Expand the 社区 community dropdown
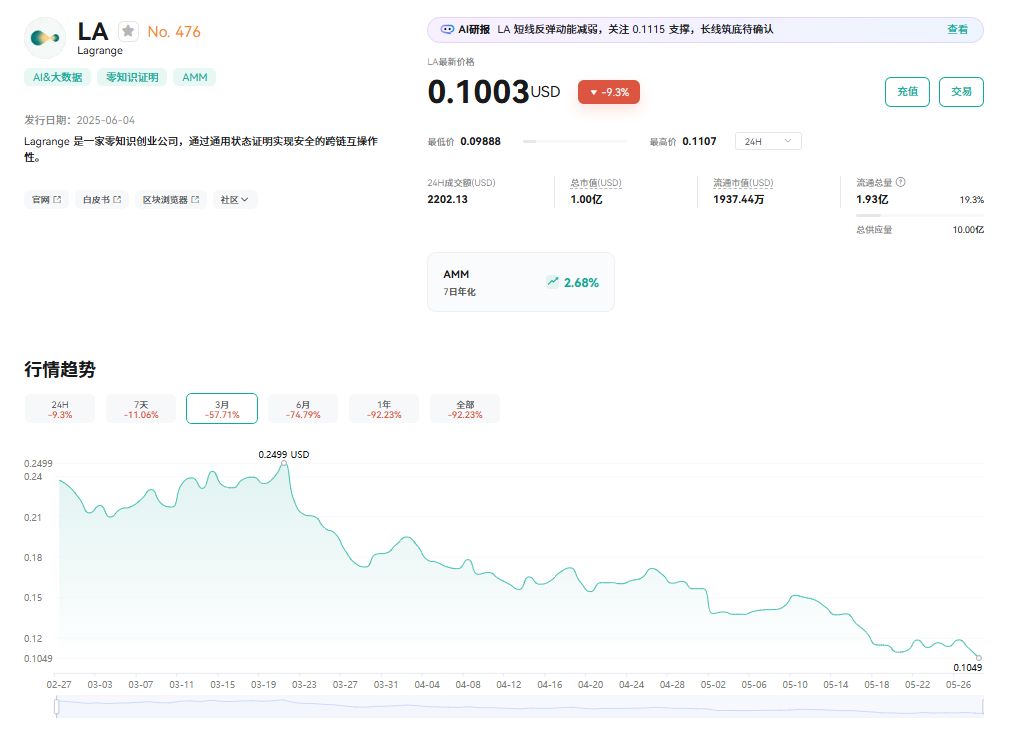This screenshot has width=1024, height=750. [x=234, y=199]
